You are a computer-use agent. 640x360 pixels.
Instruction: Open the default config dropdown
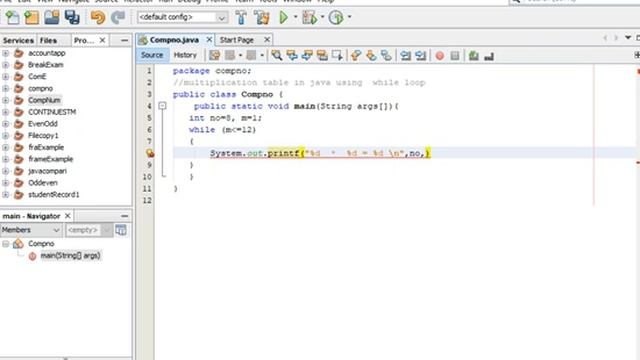click(182, 17)
